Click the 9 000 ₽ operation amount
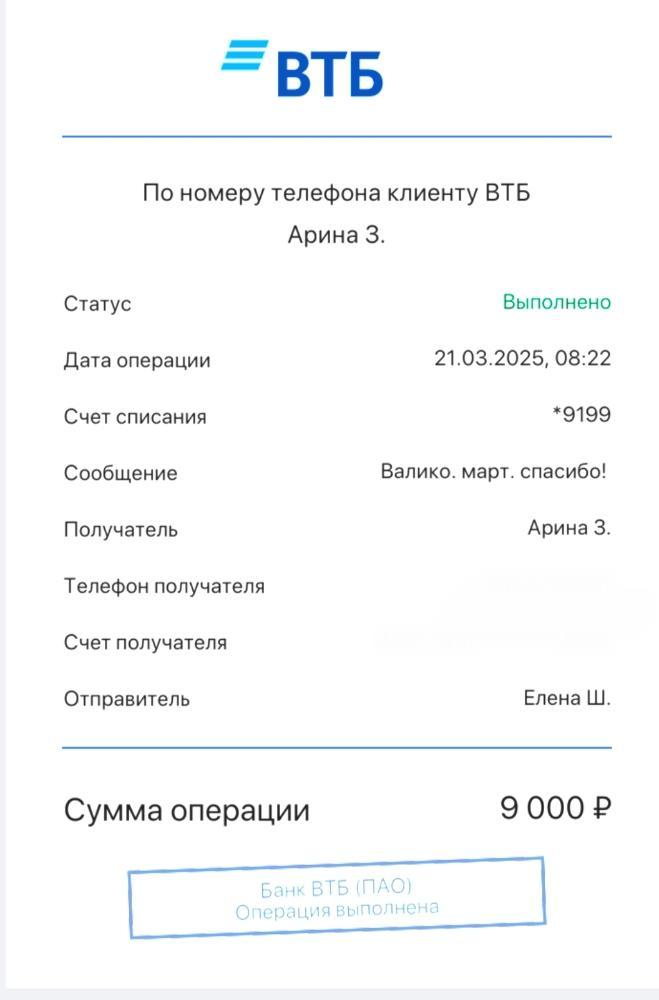This screenshot has height=1000, width=659. click(555, 808)
